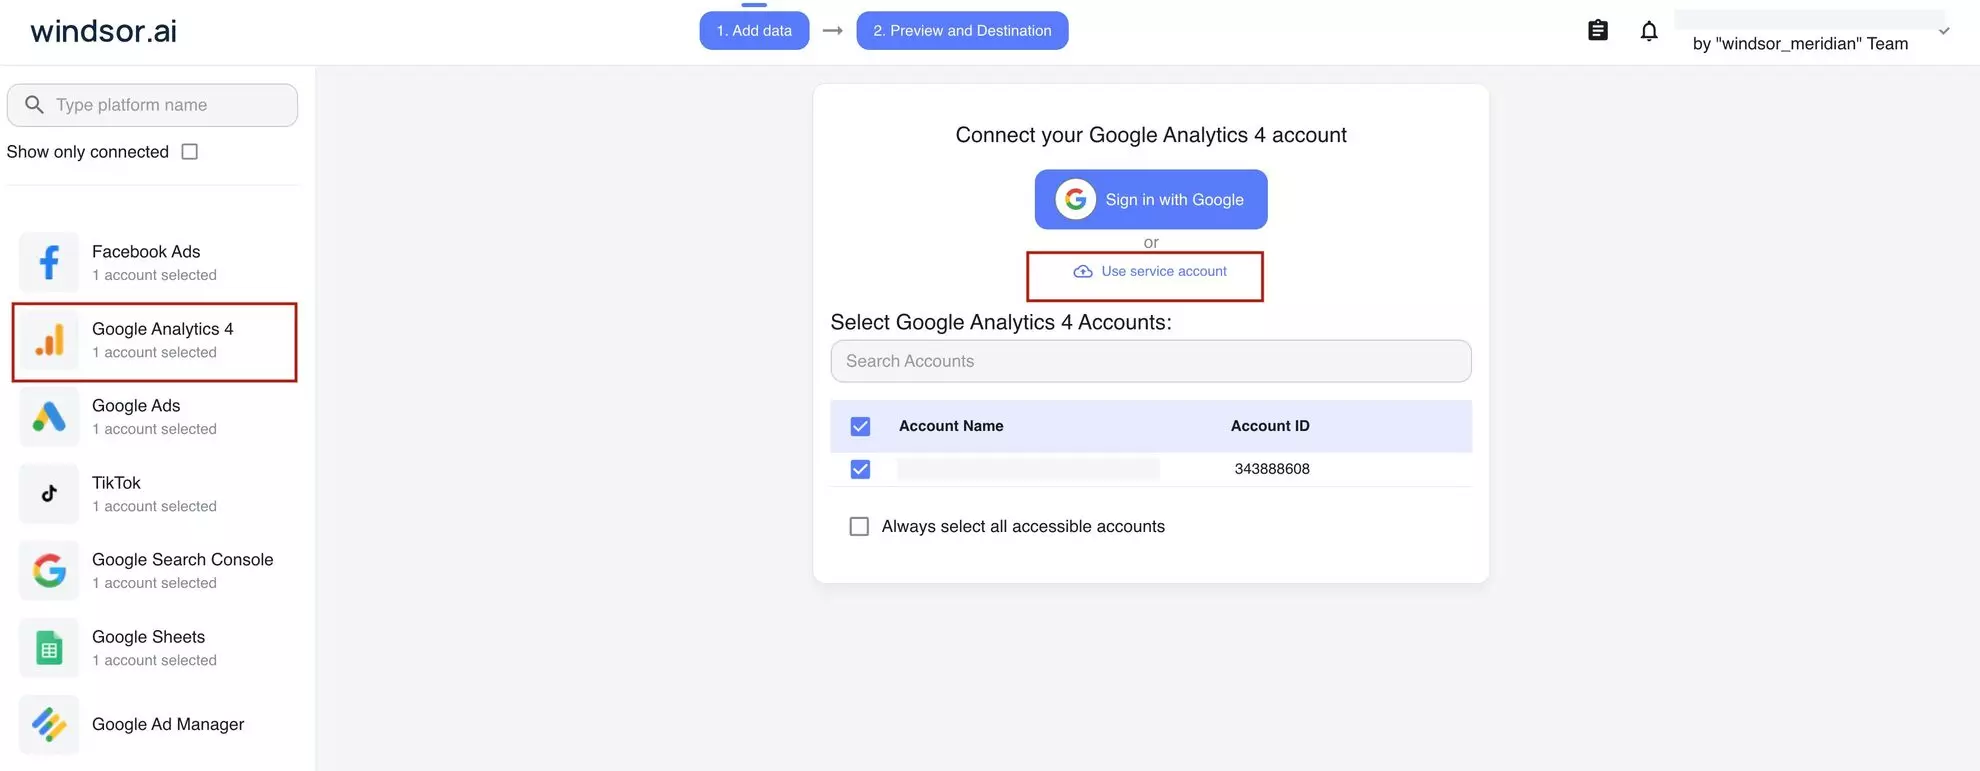This screenshot has width=1980, height=771.
Task: Select Google Sheets in the platform list
Action: tap(155, 648)
